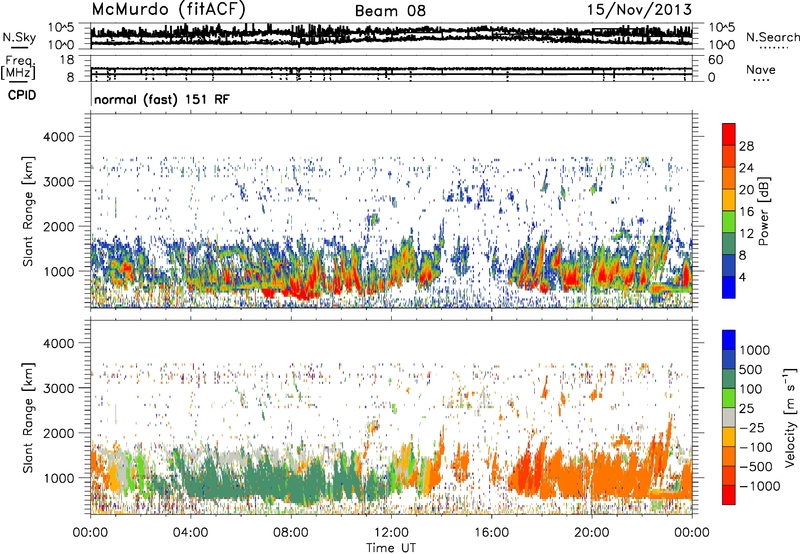Click the '20:00' time axis tick
The image size is (800, 554).
[x=591, y=533]
